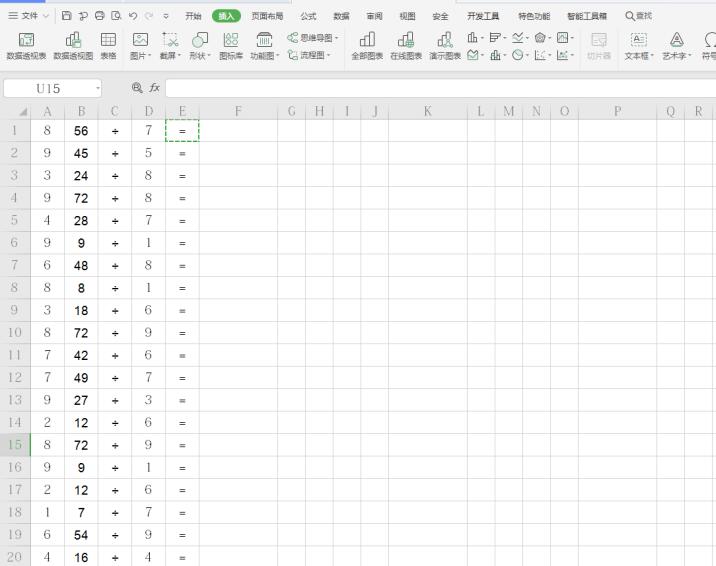Insert a scatter chart

pos(542,55)
